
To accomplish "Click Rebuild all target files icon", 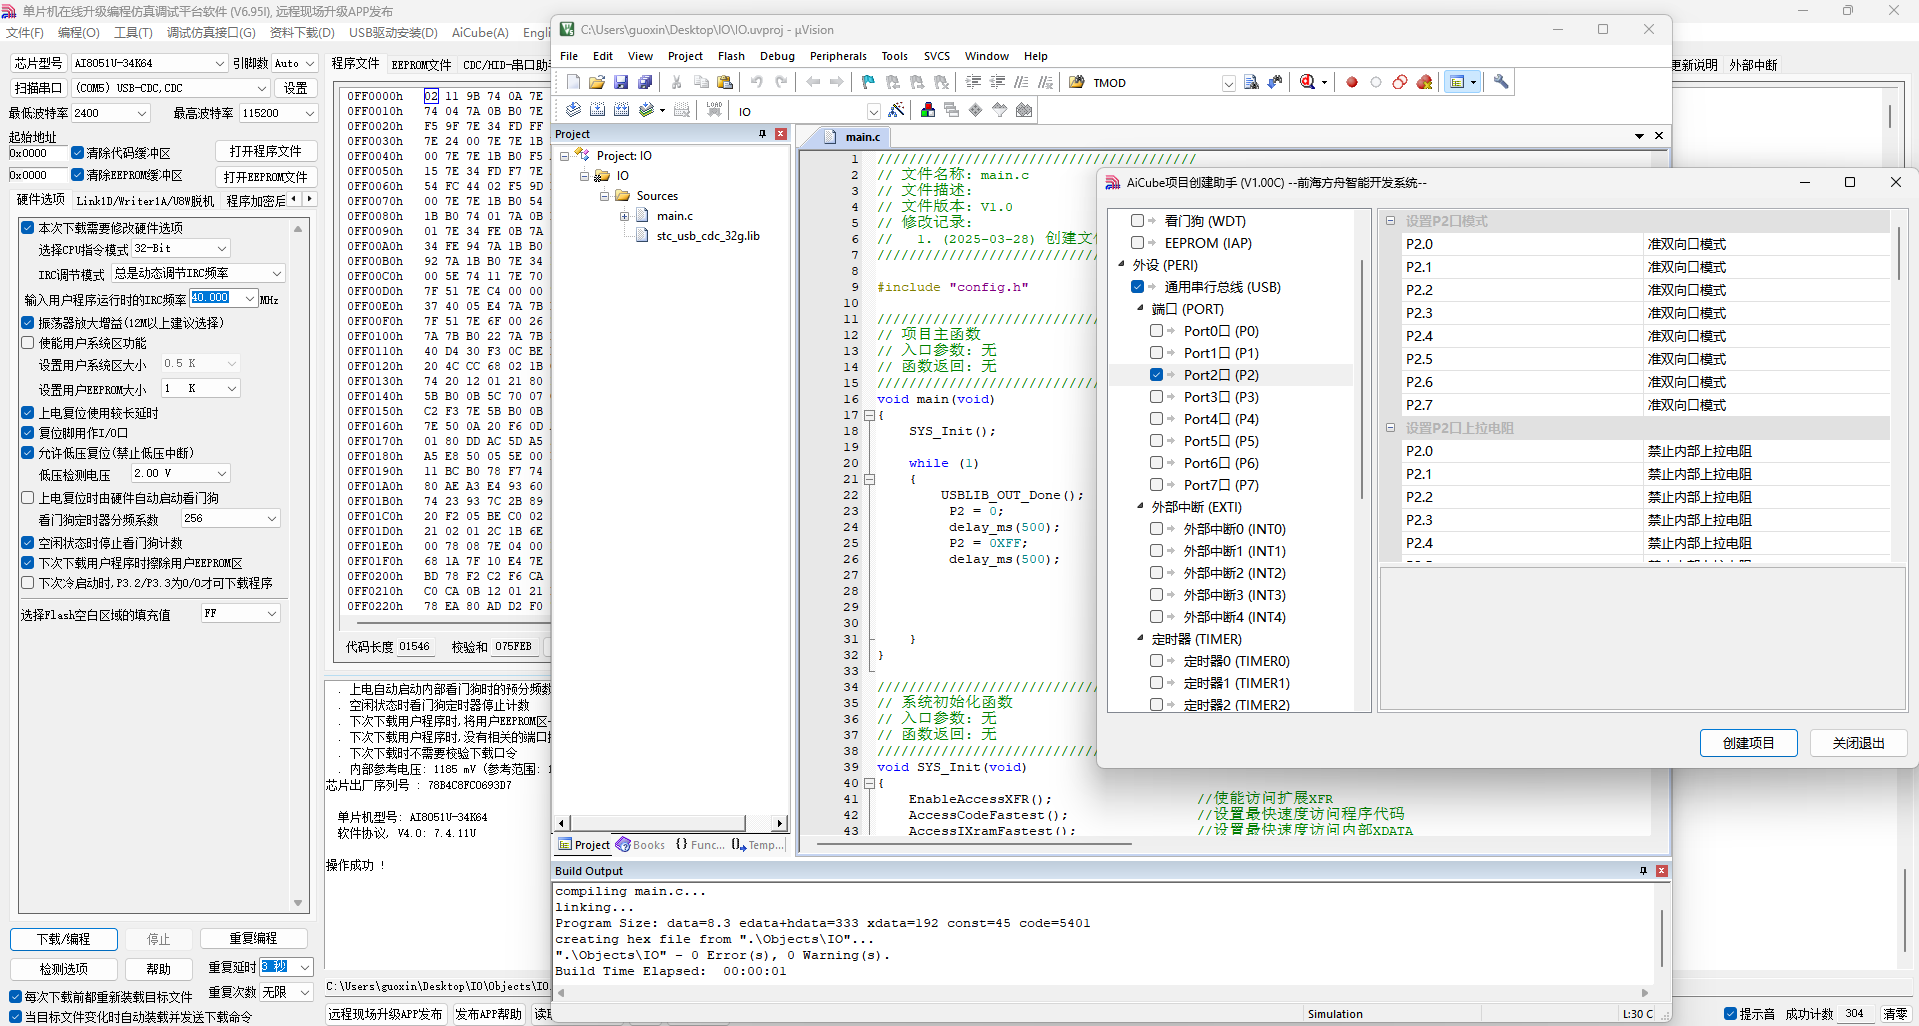I will click(621, 110).
